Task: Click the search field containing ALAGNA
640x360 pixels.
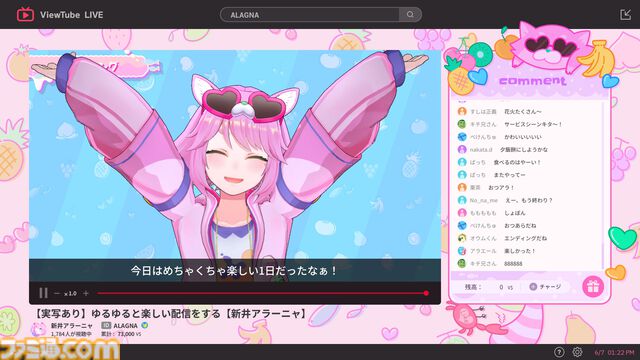Action: pyautogui.click(x=309, y=15)
